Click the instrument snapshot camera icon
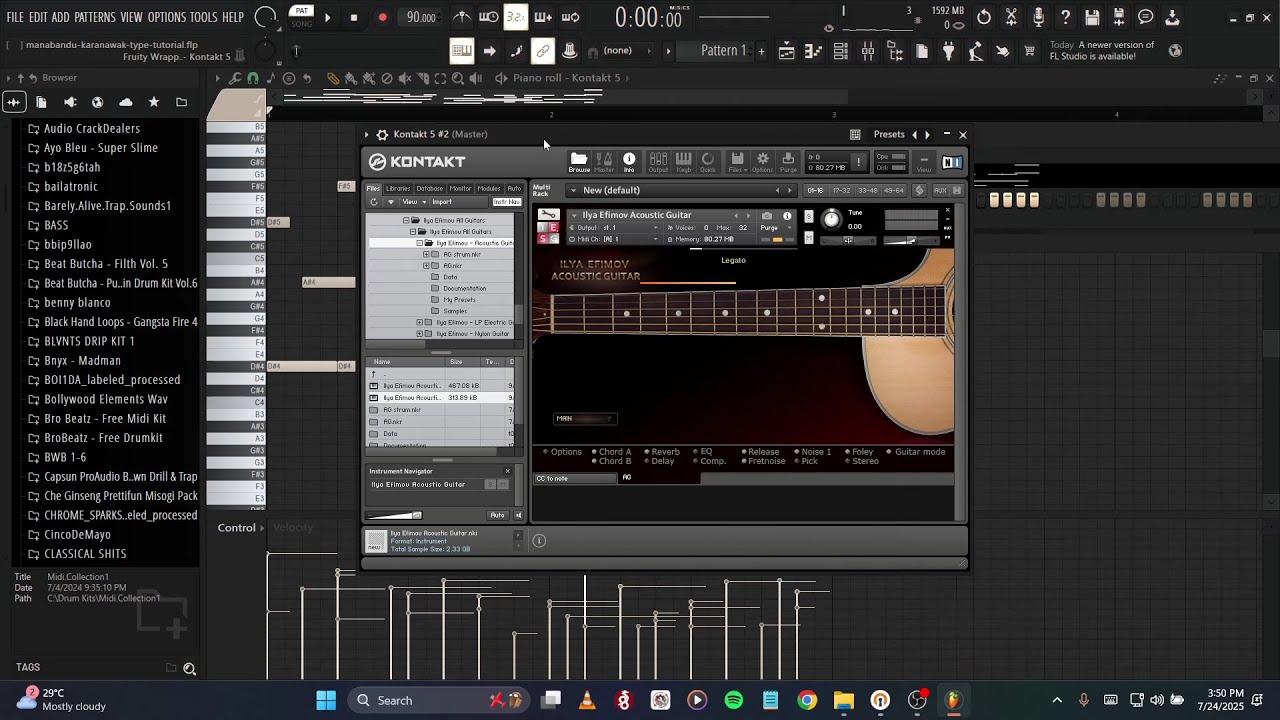The width and height of the screenshot is (1280, 720). 767,215
